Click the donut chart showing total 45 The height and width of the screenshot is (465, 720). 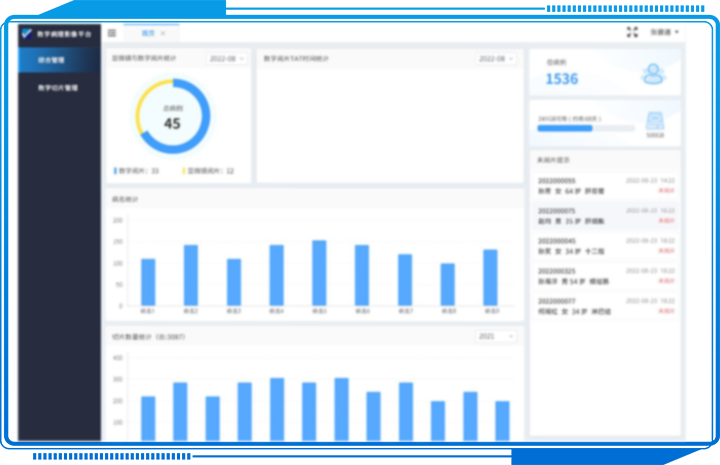pos(172,117)
